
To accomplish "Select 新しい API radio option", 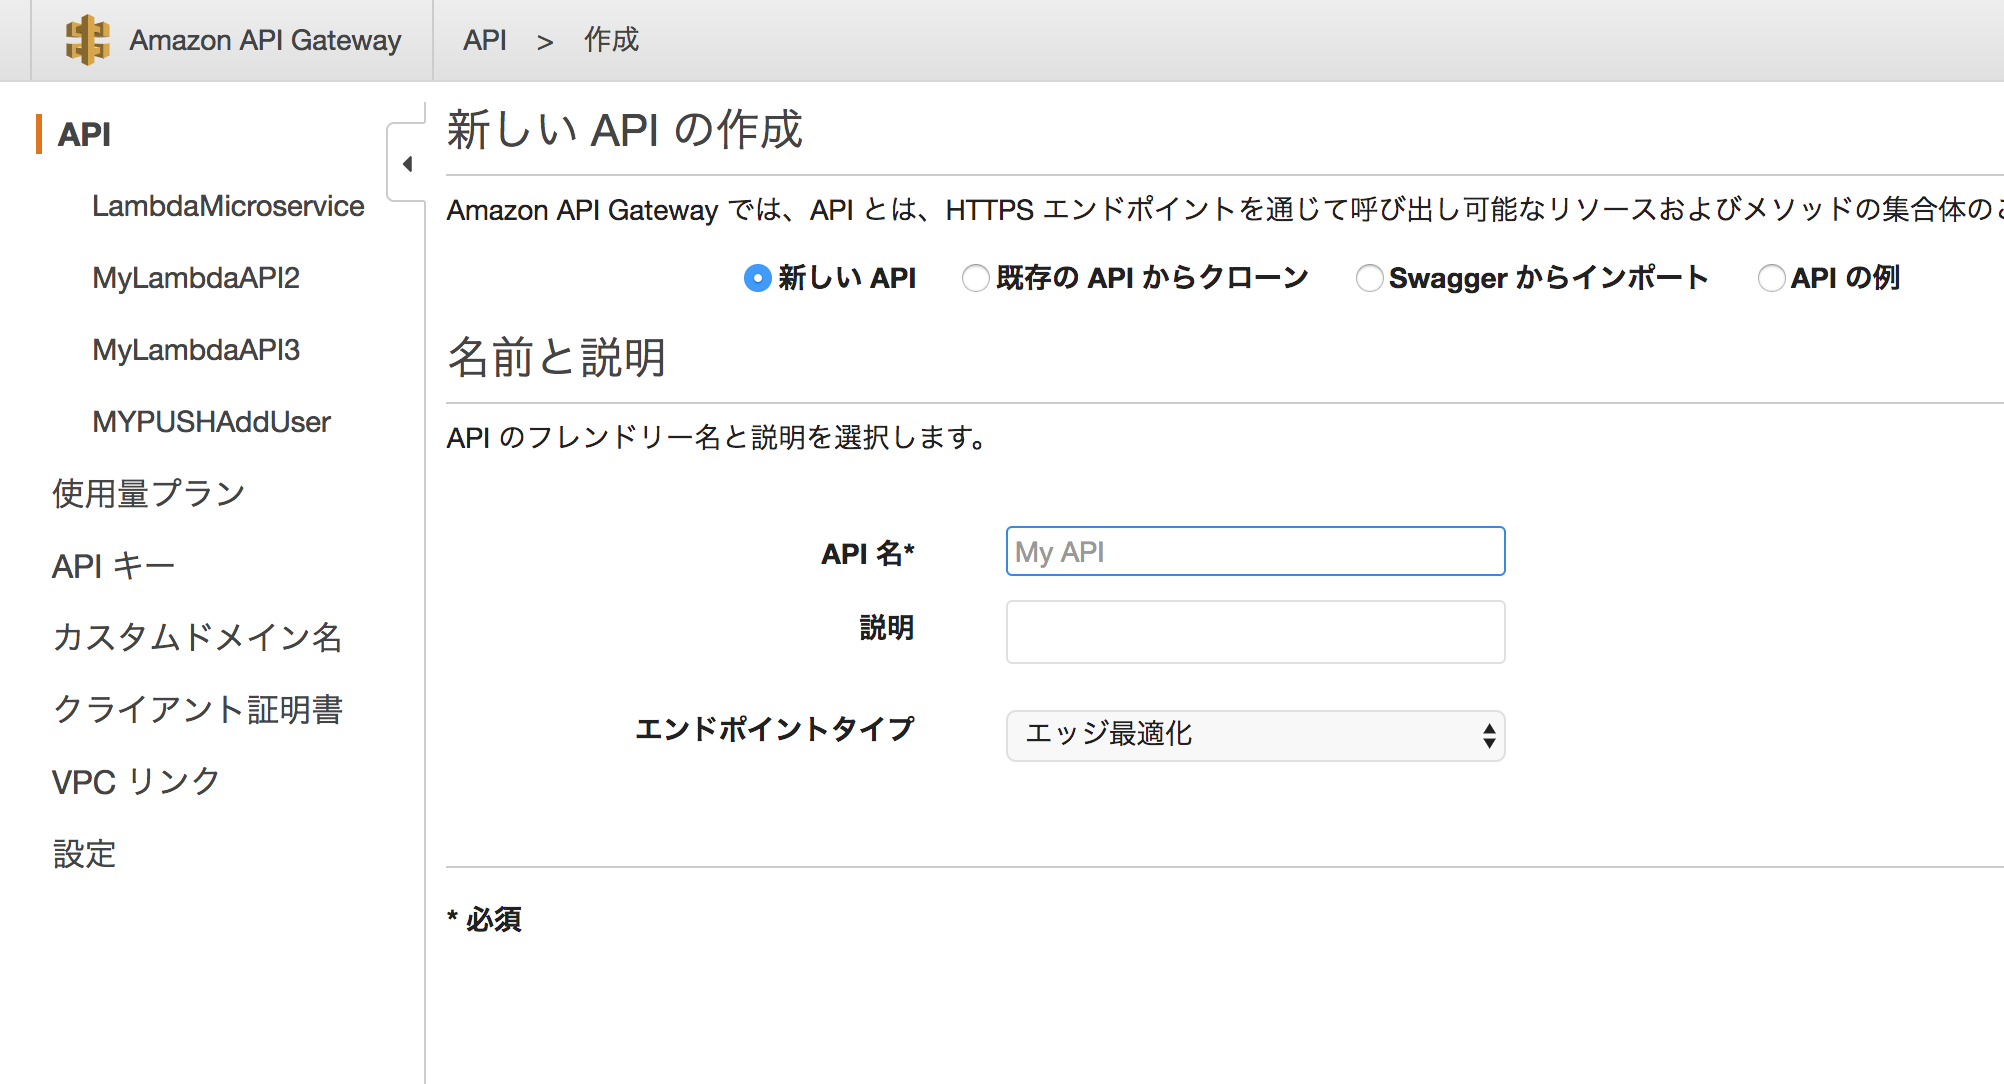I will point(758,278).
